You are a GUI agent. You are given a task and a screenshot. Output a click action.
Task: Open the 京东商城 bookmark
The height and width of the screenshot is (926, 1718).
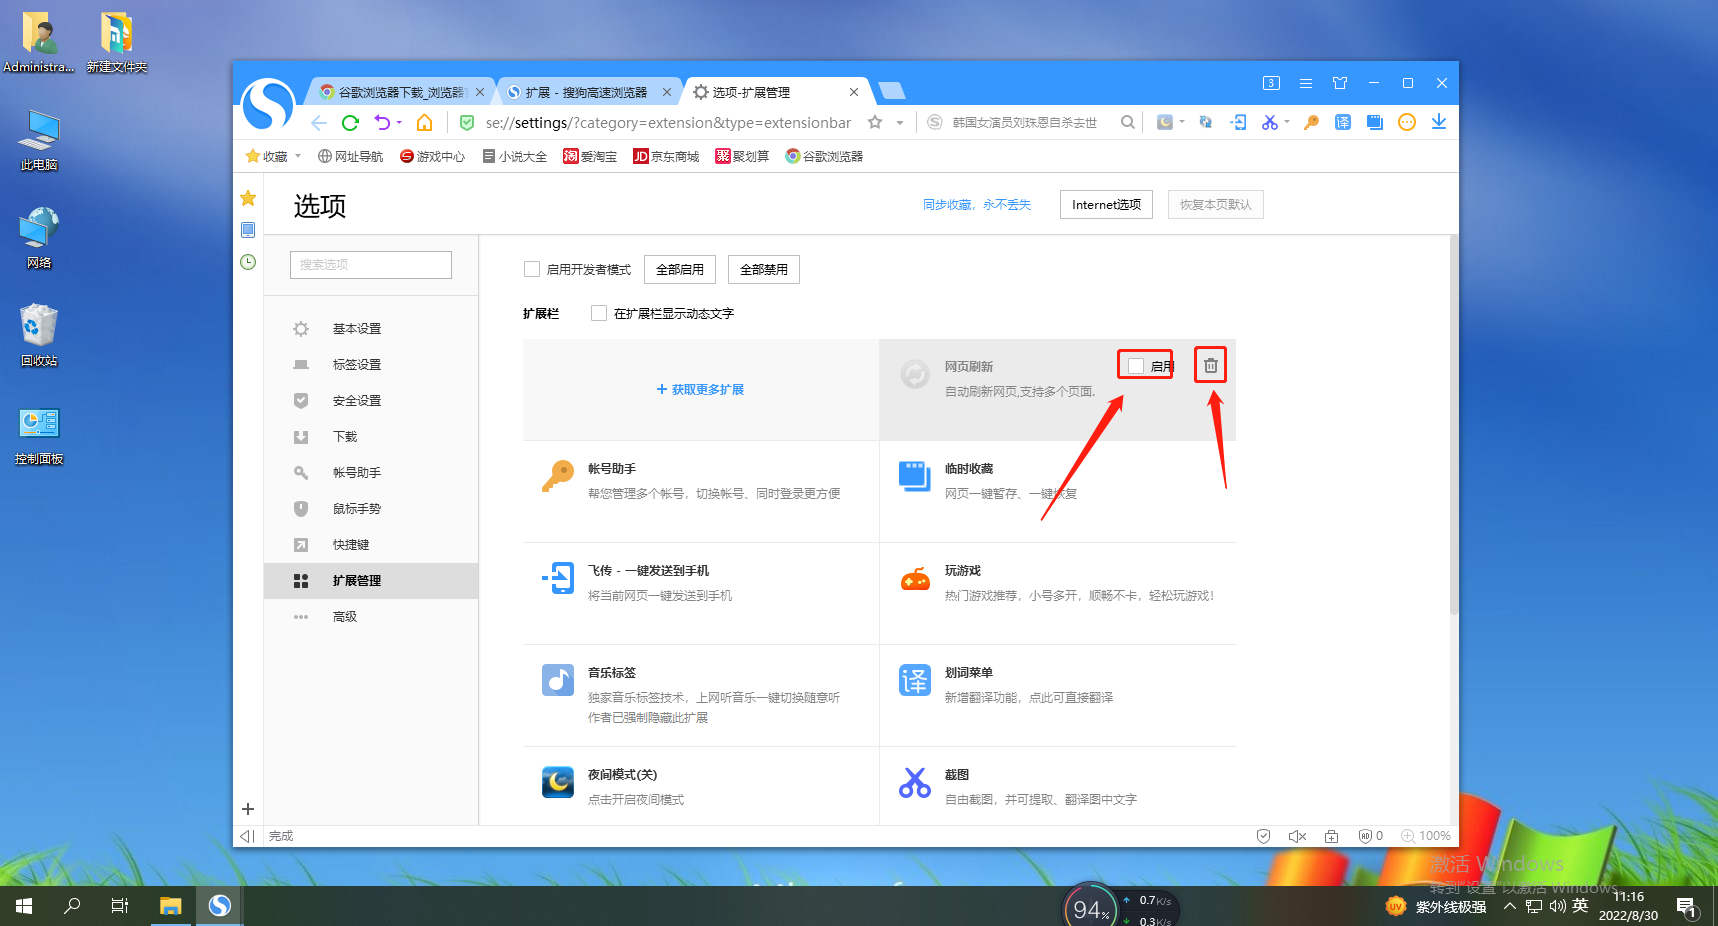[x=666, y=156]
